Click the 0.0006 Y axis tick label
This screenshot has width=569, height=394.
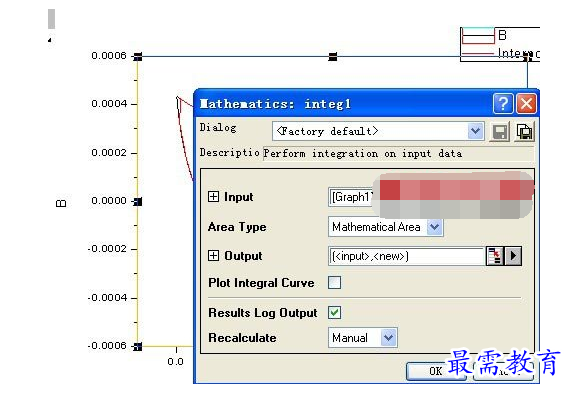tap(109, 56)
